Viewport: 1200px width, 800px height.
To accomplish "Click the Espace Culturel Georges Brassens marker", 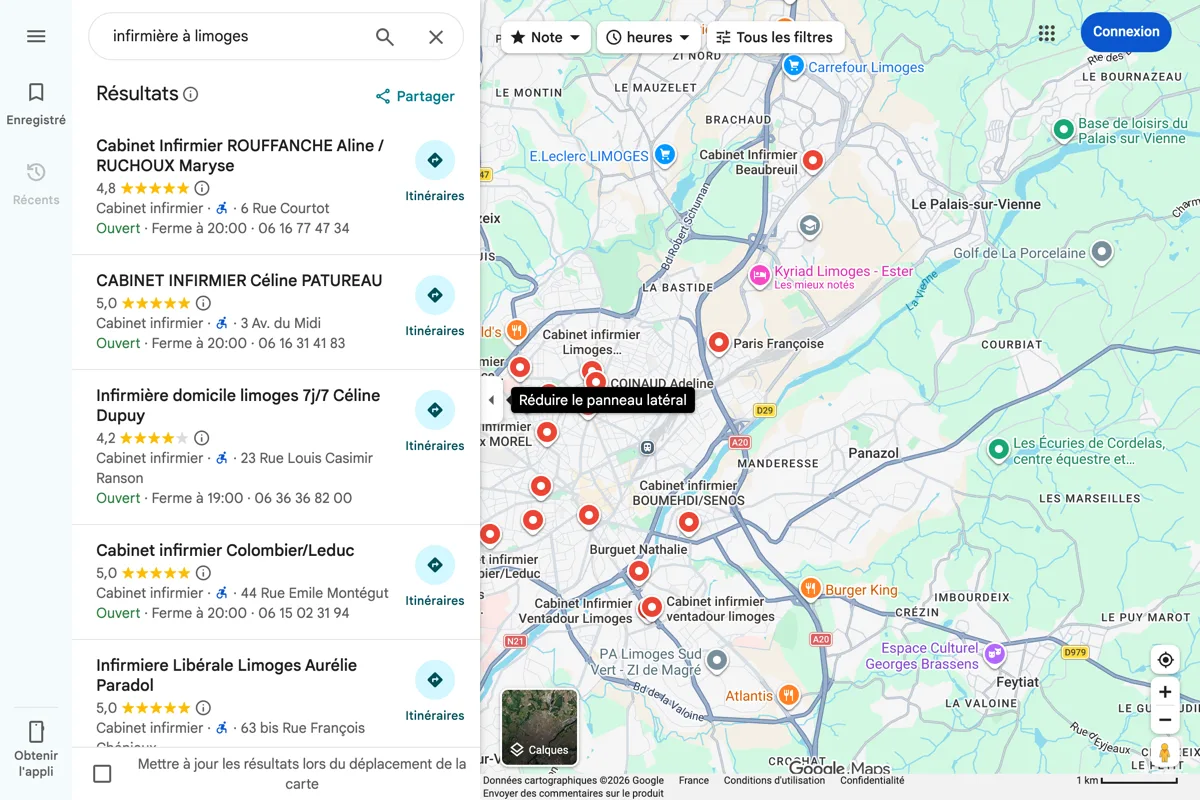I will [x=994, y=654].
